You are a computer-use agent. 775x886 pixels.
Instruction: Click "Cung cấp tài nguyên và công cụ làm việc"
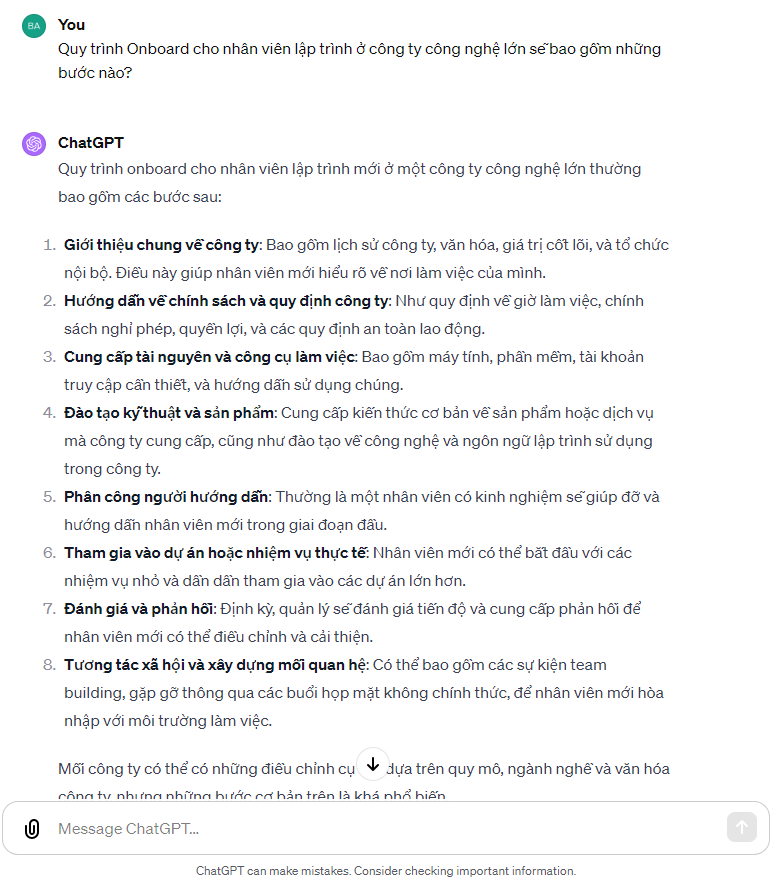coord(210,357)
